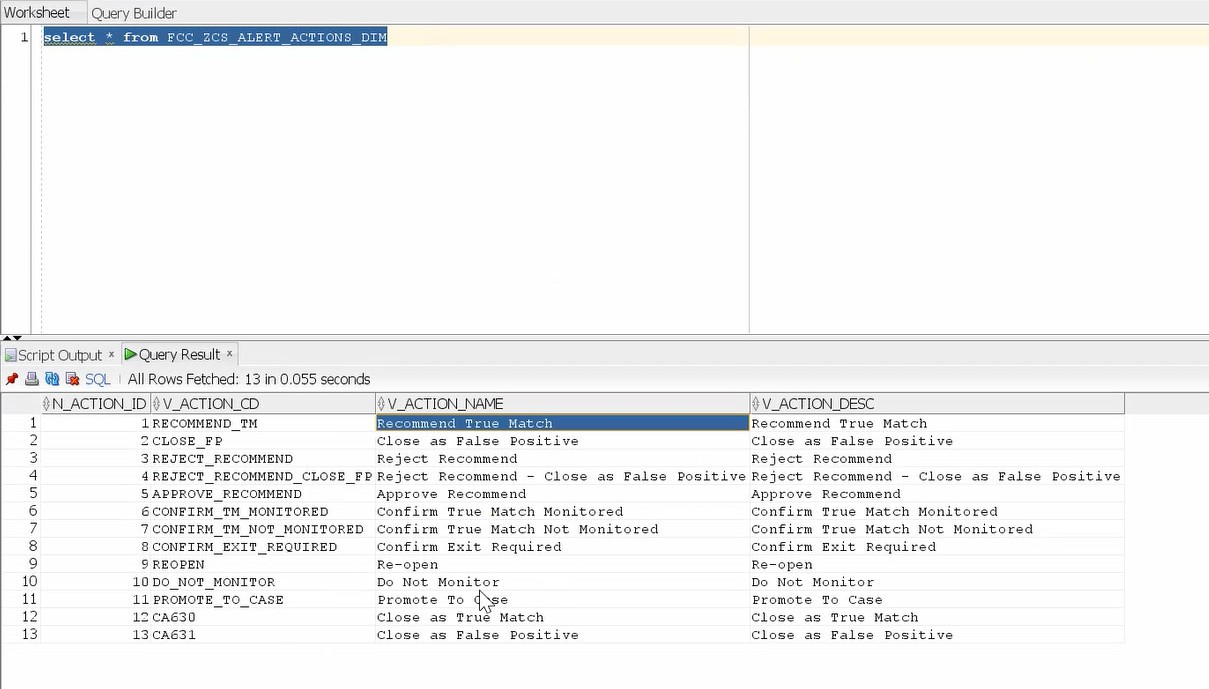Click the sort icon on V_ACTION_NAME header
Image resolution: width=1209 pixels, height=689 pixels.
point(381,403)
